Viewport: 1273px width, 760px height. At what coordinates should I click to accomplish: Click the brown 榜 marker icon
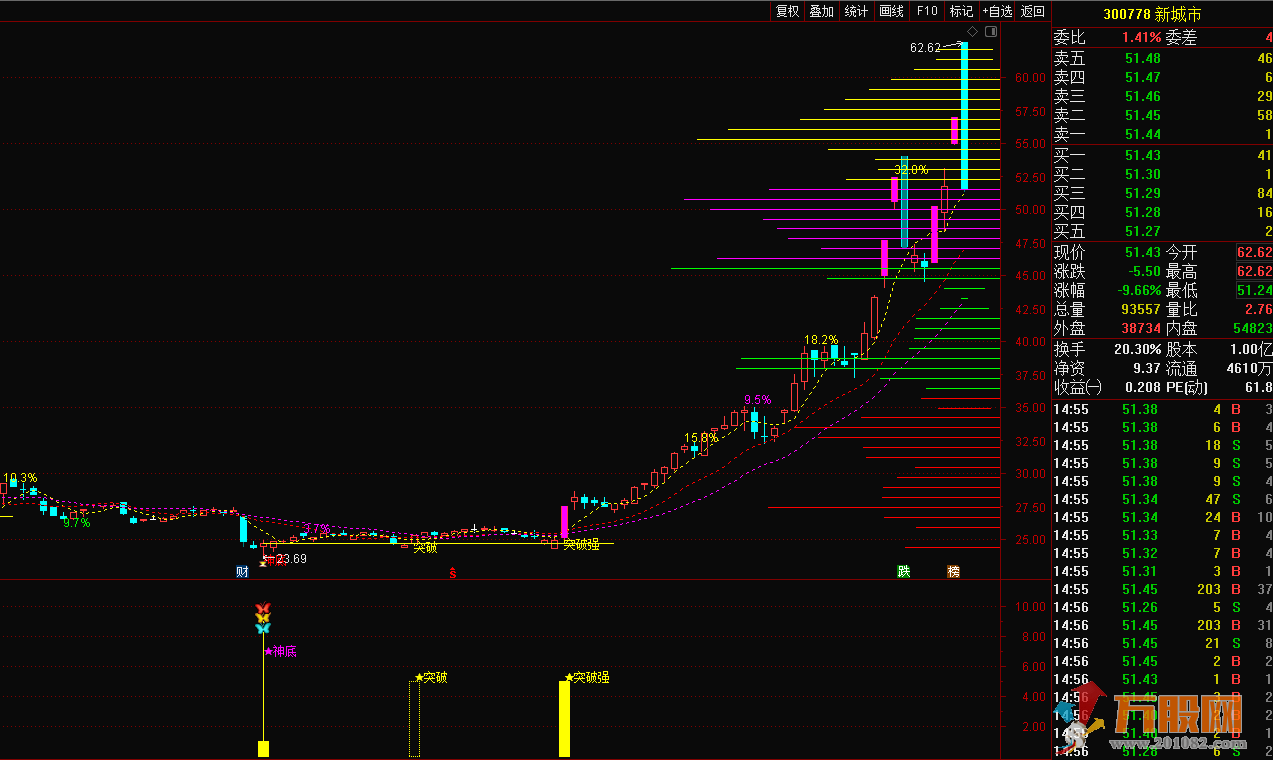(x=953, y=572)
